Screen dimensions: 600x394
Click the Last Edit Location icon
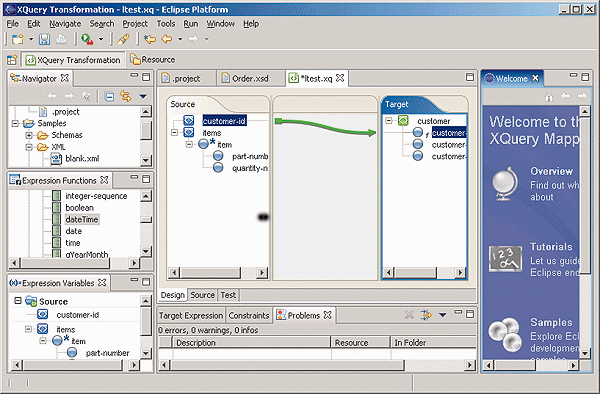pyautogui.click(x=150, y=39)
